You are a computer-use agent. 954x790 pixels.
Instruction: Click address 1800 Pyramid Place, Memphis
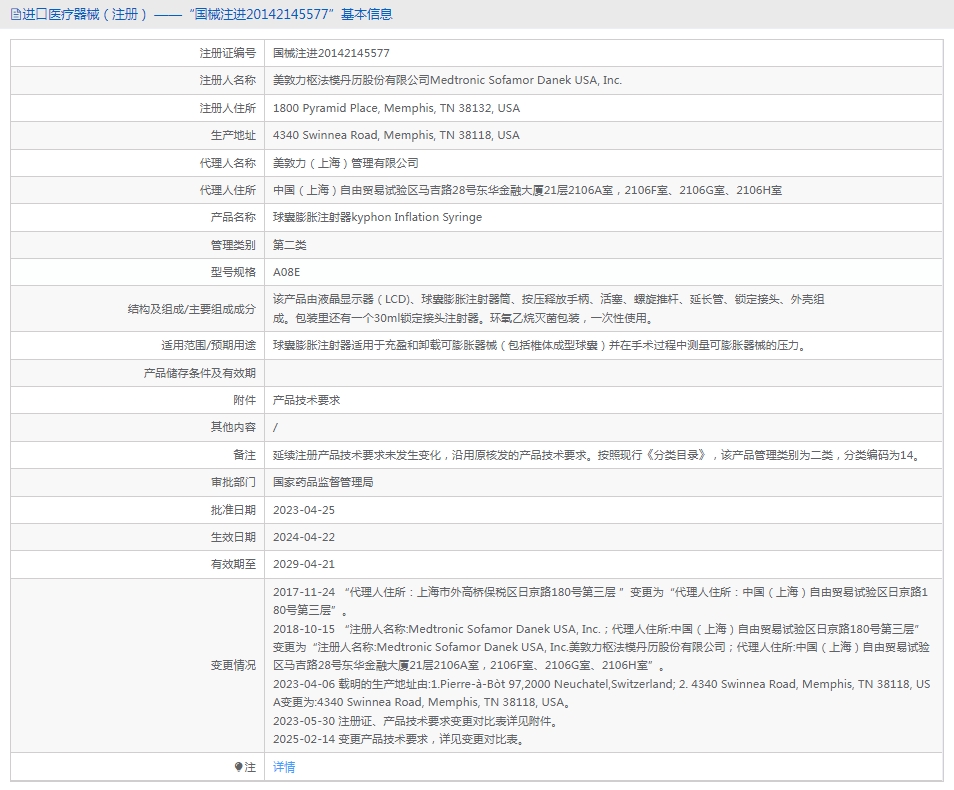(x=396, y=108)
